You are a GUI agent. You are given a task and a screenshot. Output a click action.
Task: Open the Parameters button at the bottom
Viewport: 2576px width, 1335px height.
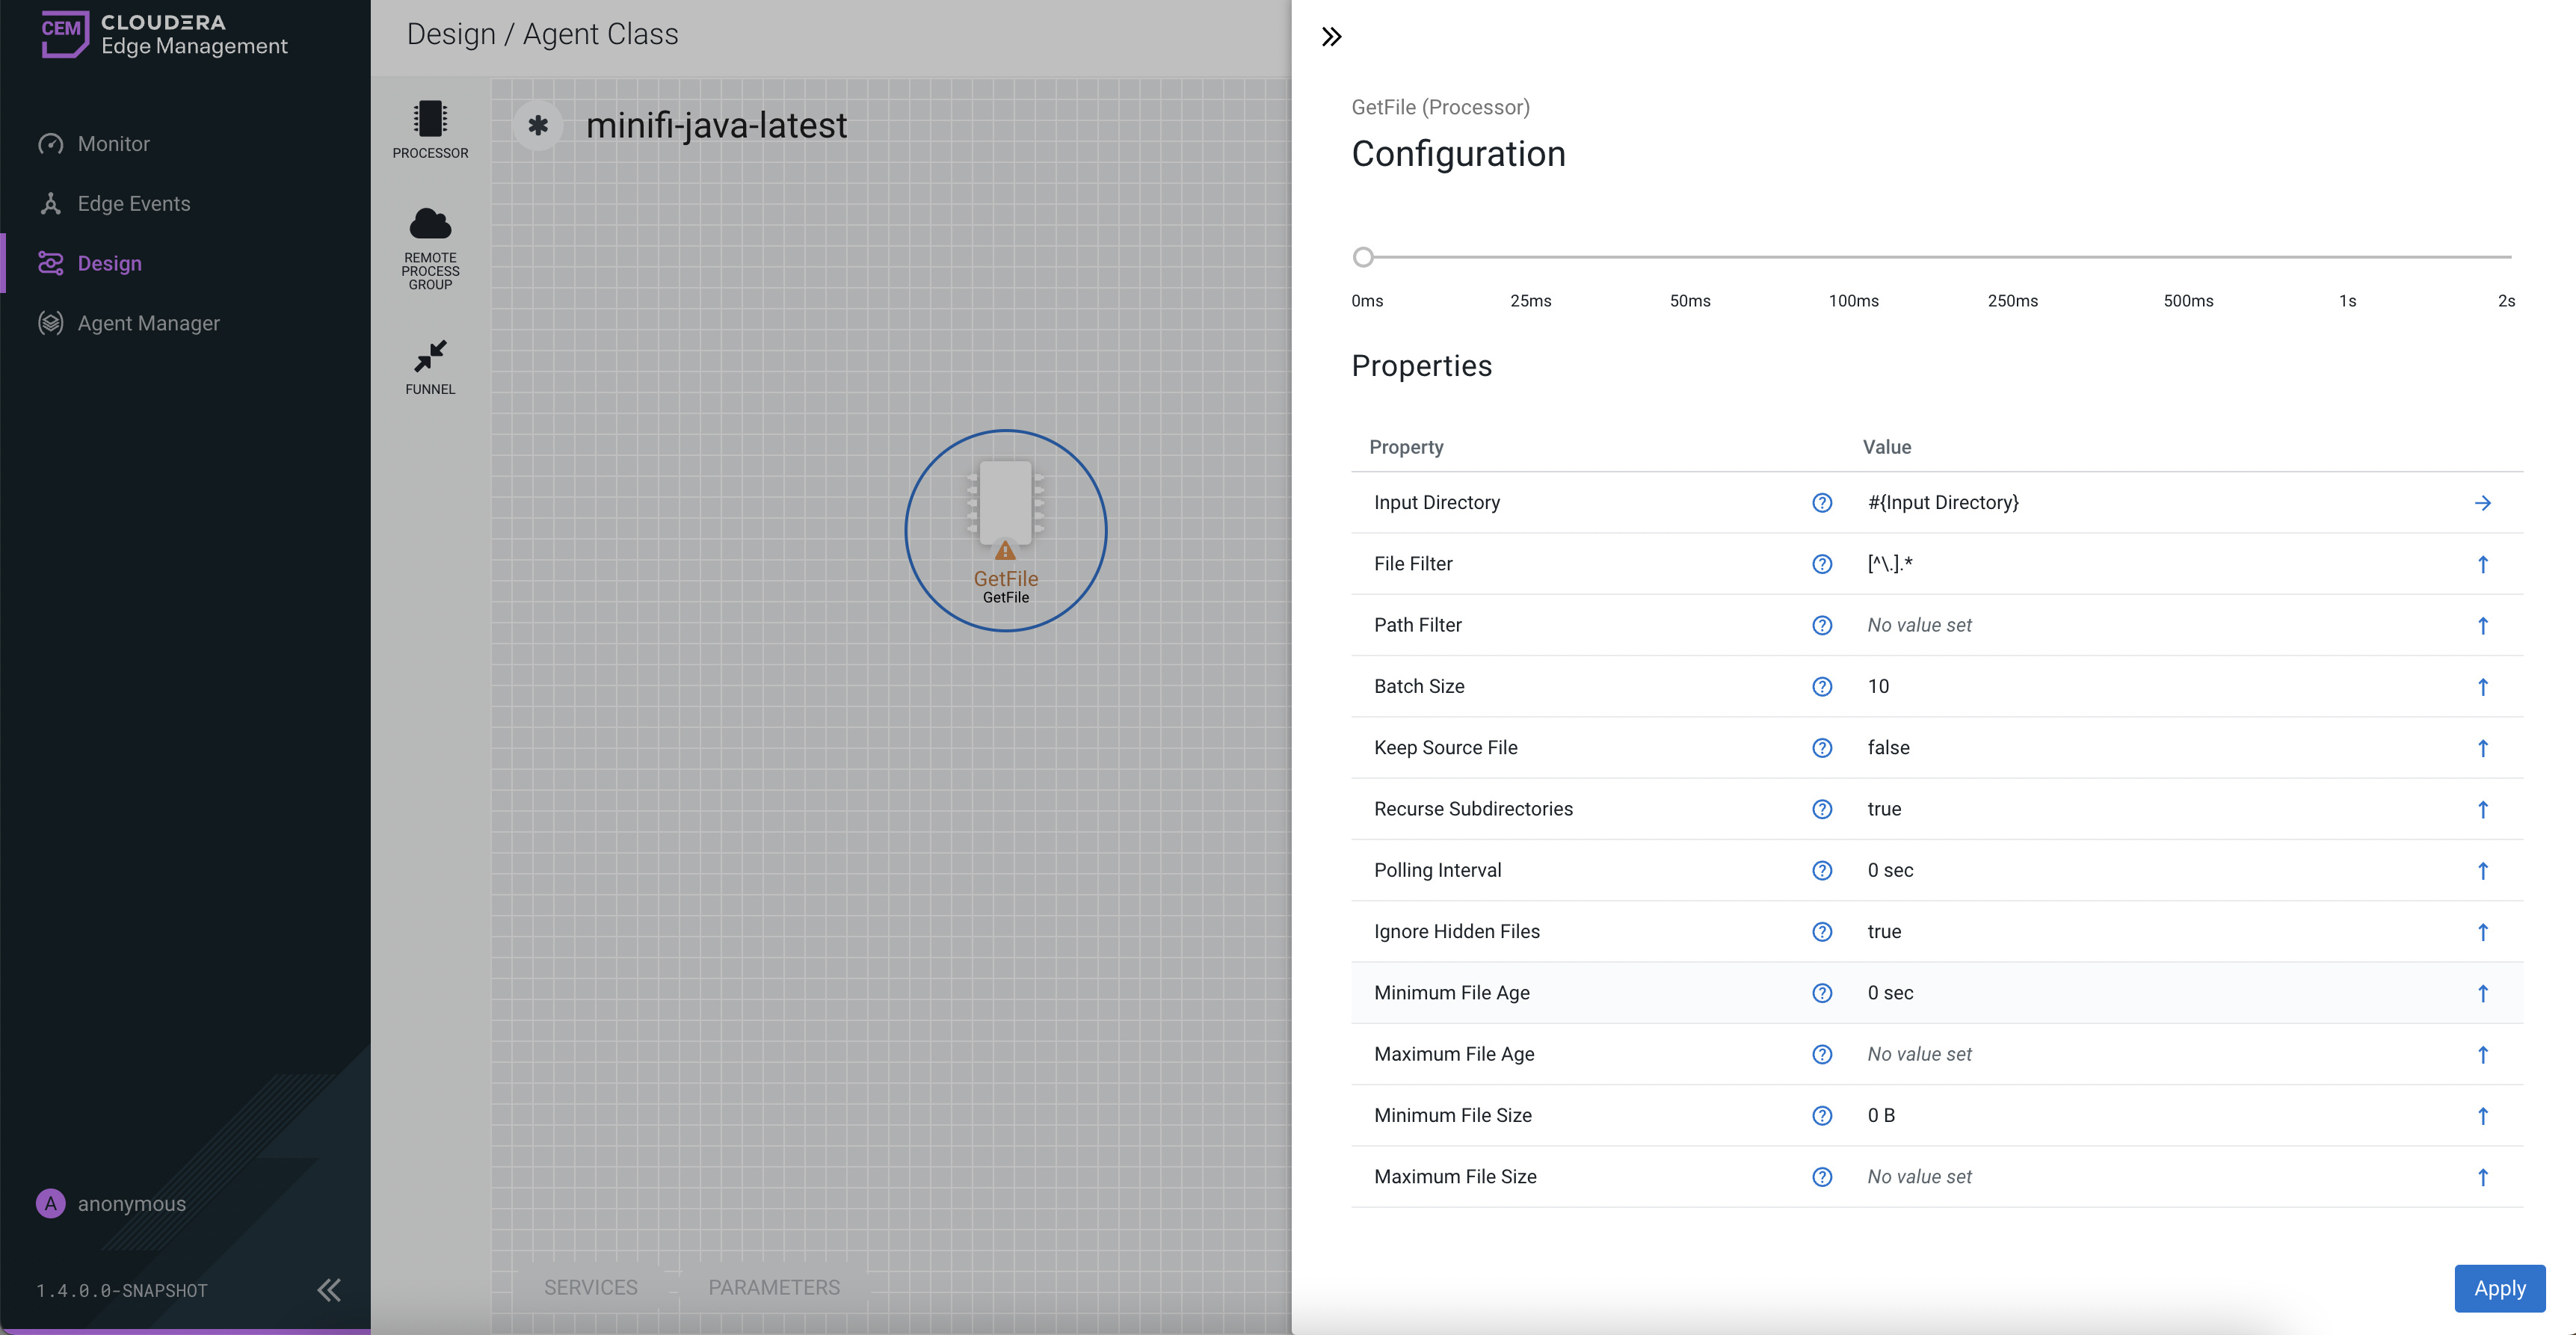774,1288
